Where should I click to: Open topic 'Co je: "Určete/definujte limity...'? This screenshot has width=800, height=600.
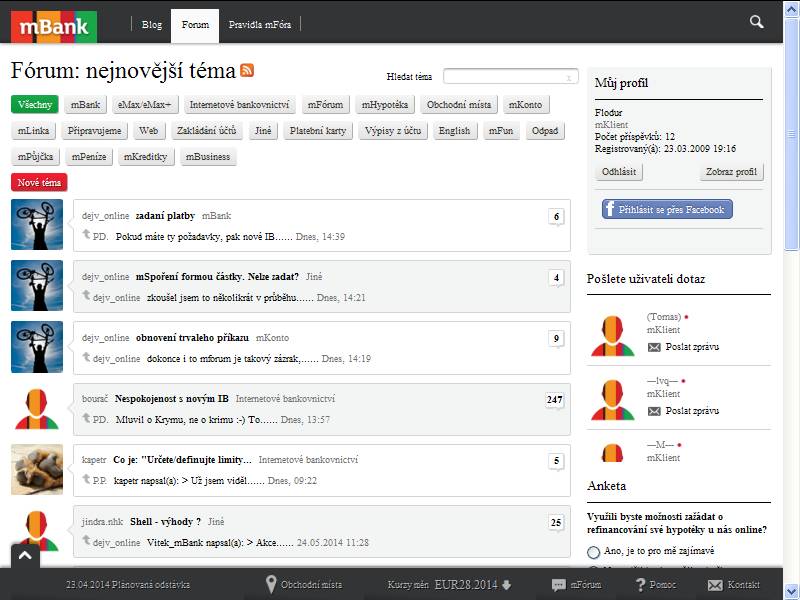point(182,460)
